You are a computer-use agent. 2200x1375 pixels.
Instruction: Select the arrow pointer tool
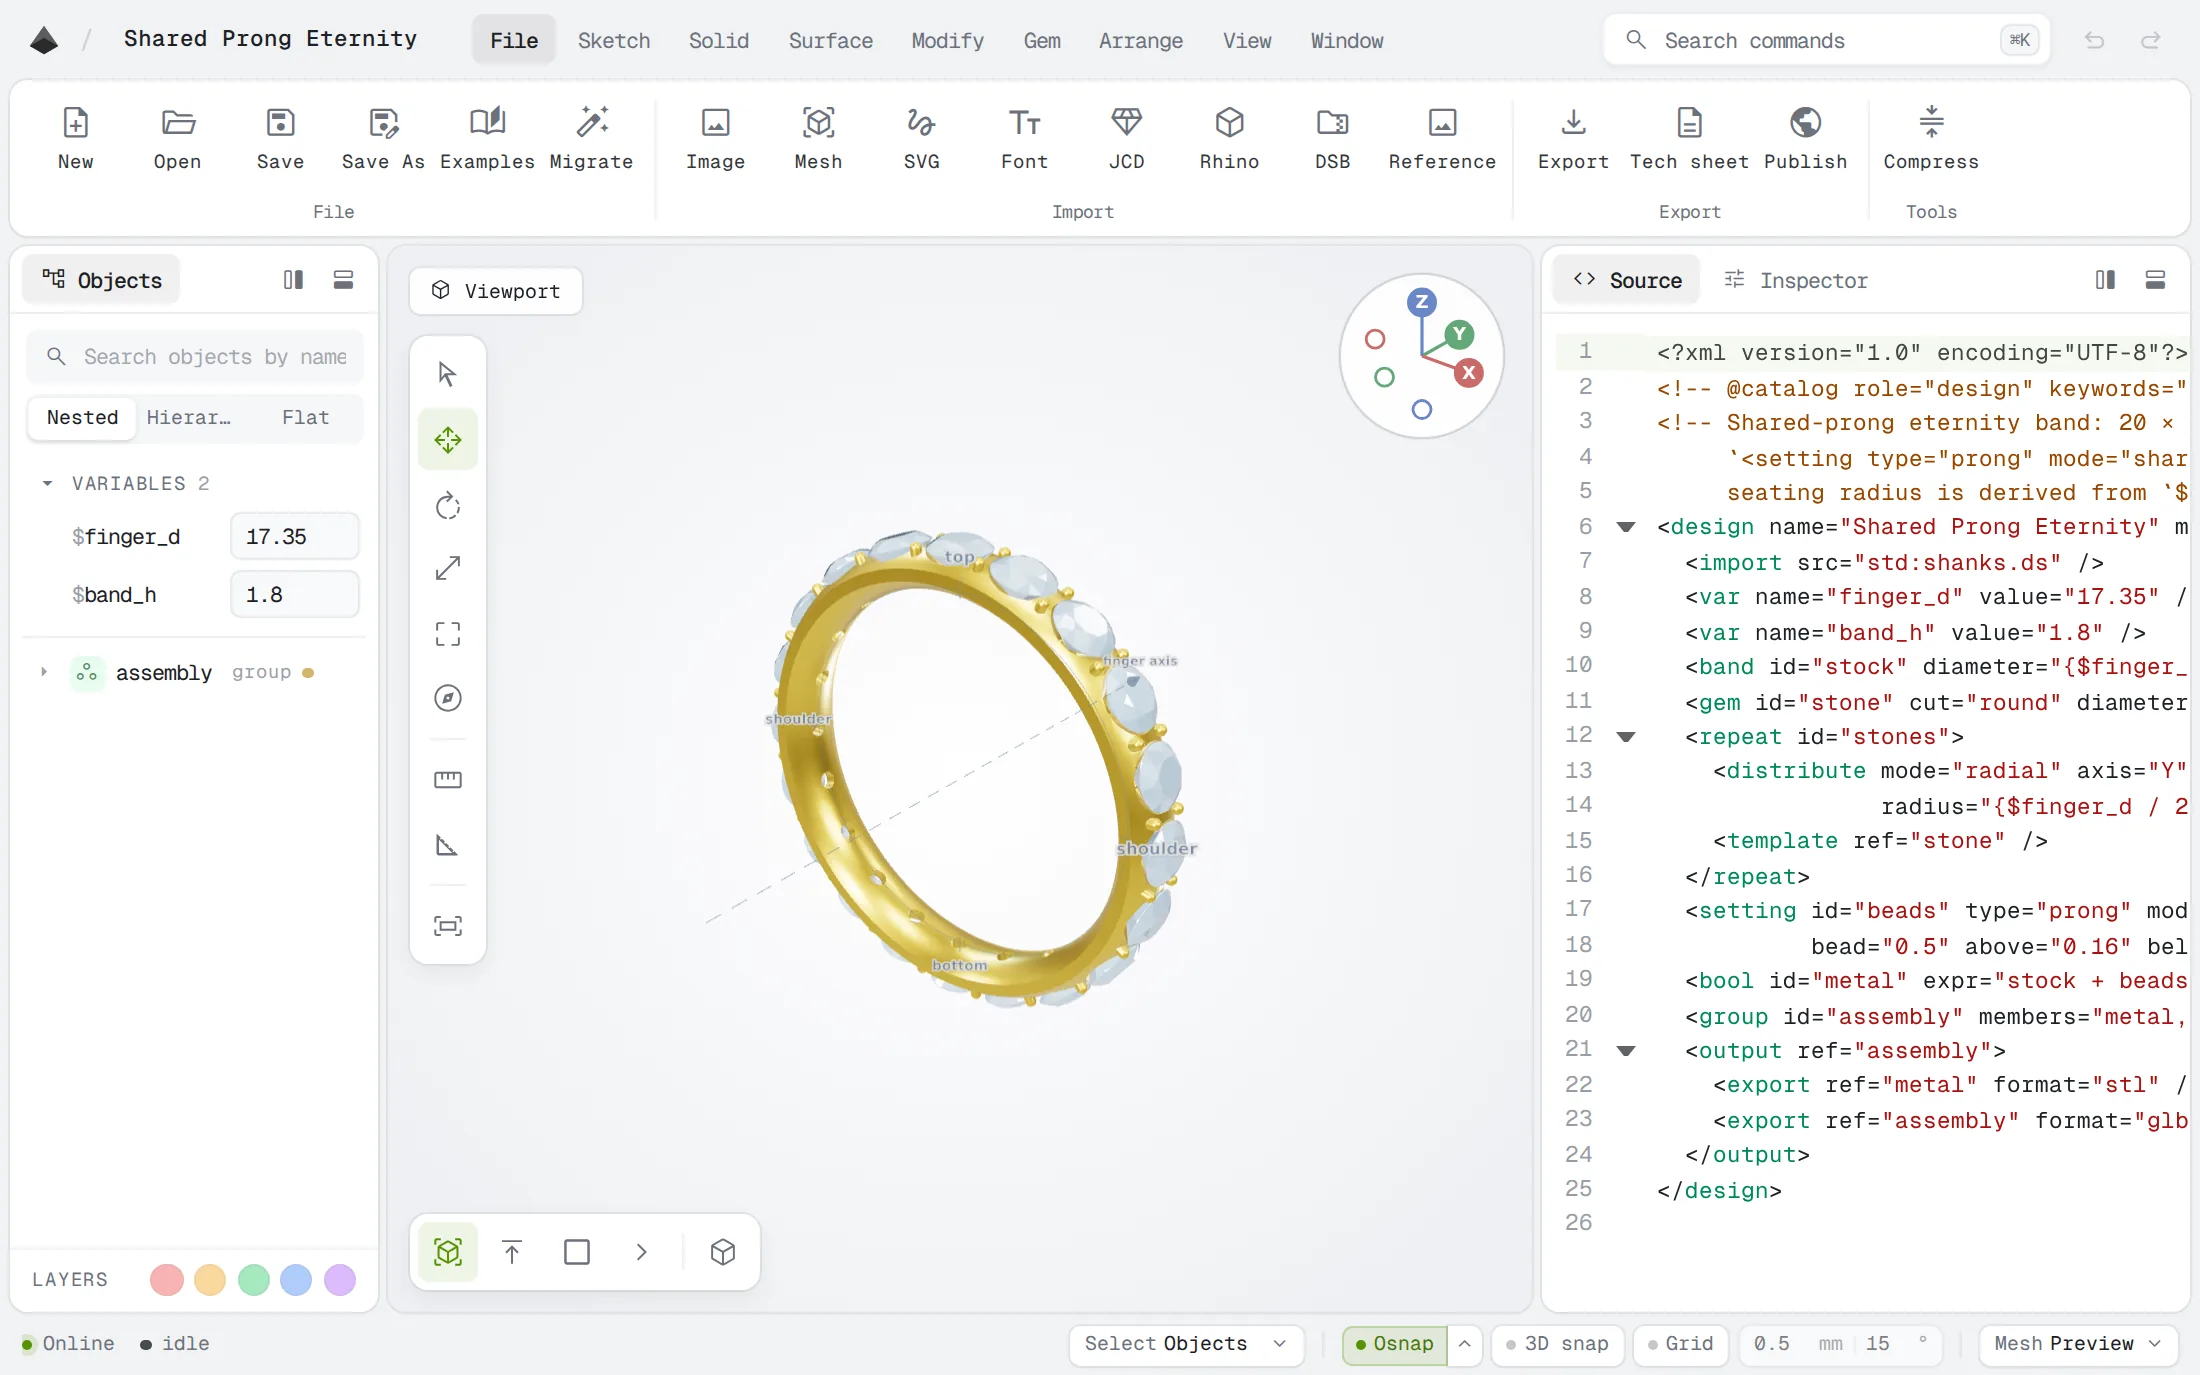pyautogui.click(x=447, y=374)
